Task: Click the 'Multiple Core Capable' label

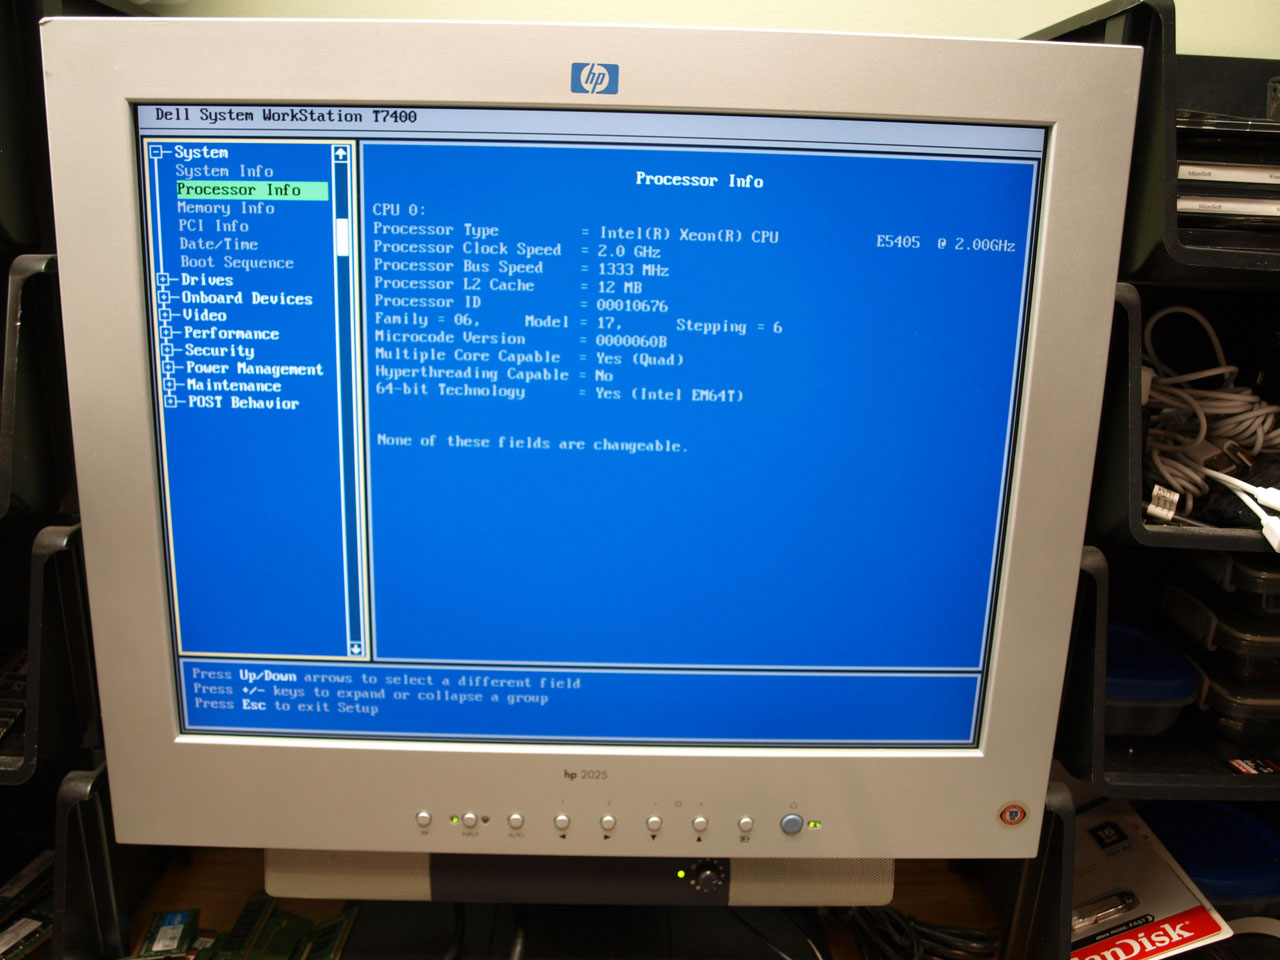Action: (x=467, y=355)
